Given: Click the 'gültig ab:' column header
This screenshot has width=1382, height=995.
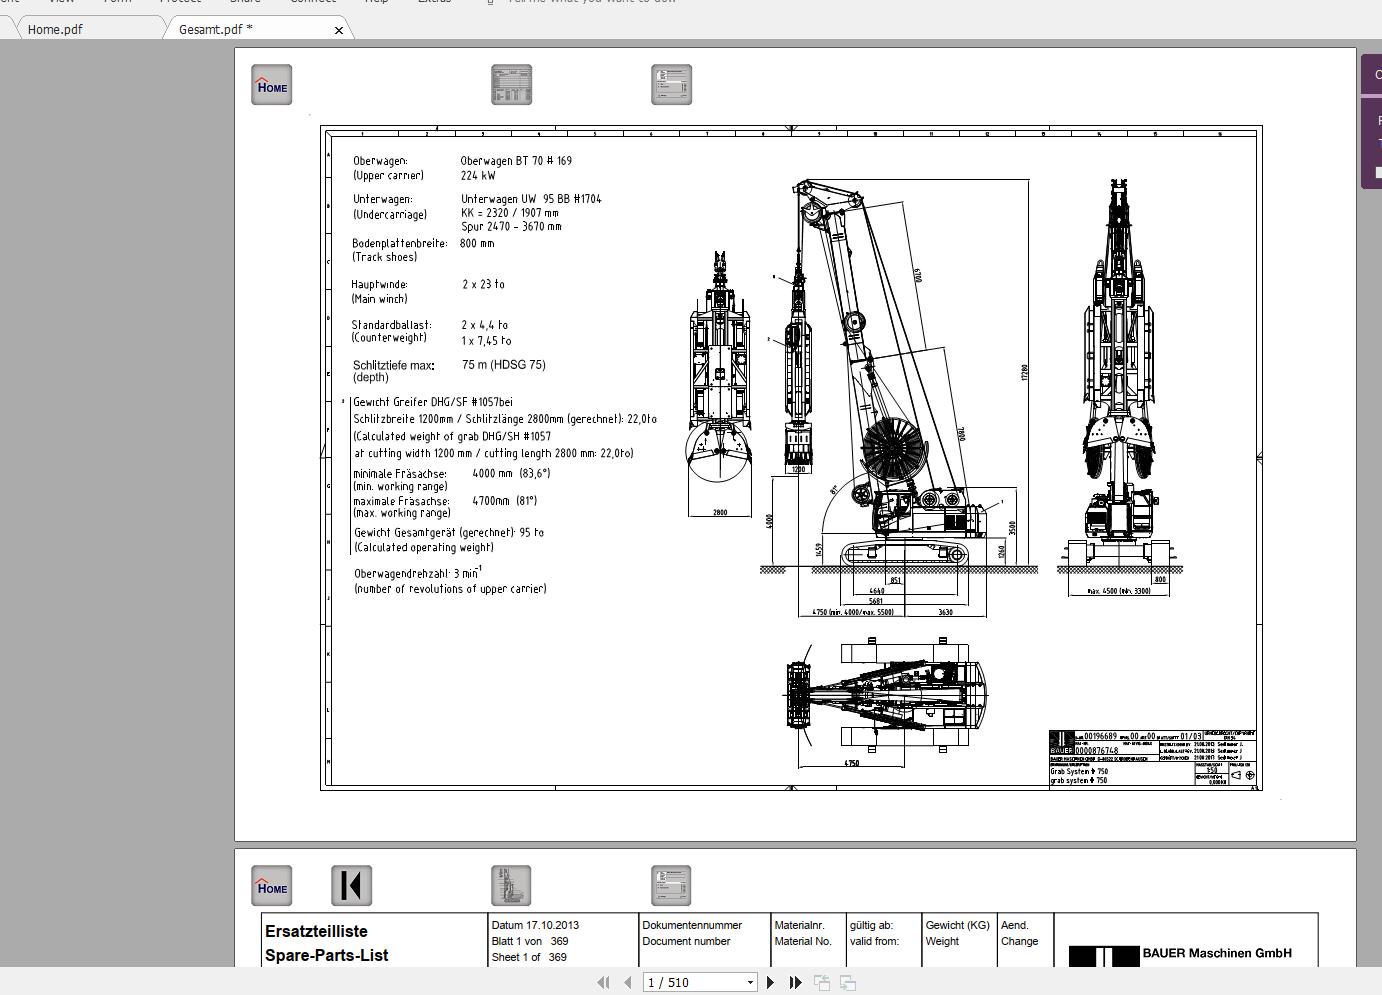Looking at the screenshot, I should (x=871, y=925).
